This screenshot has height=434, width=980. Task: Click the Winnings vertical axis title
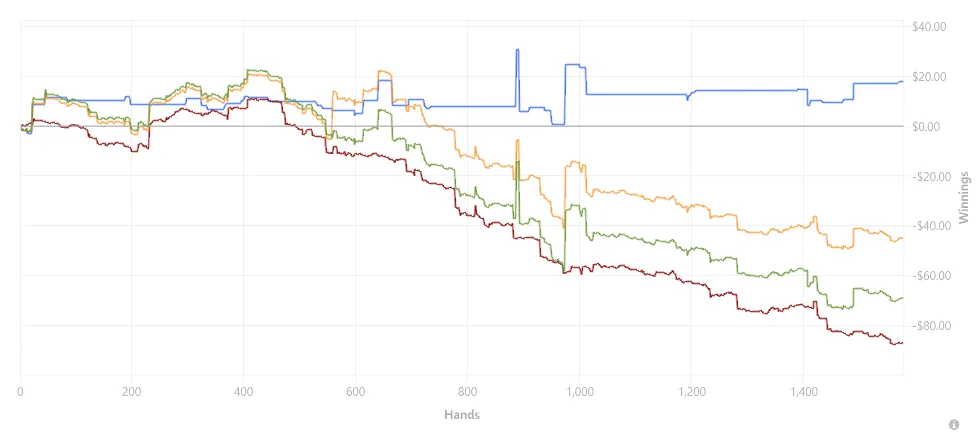964,196
